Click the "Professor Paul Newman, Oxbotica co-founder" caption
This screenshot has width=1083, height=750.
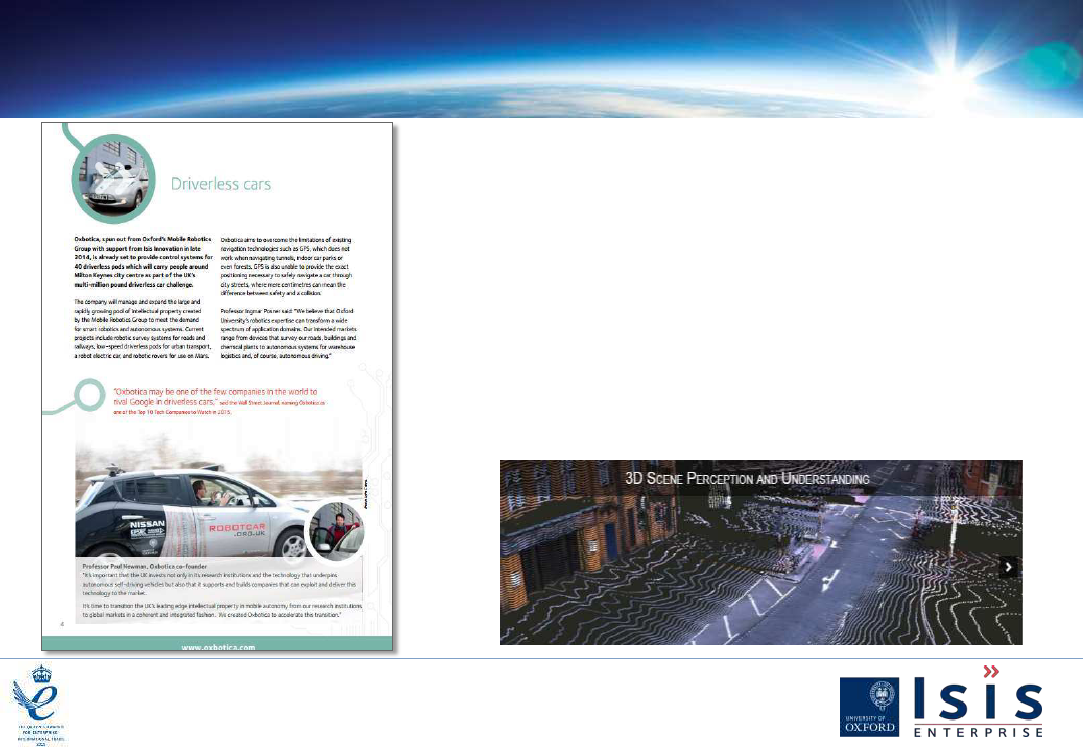(144, 566)
